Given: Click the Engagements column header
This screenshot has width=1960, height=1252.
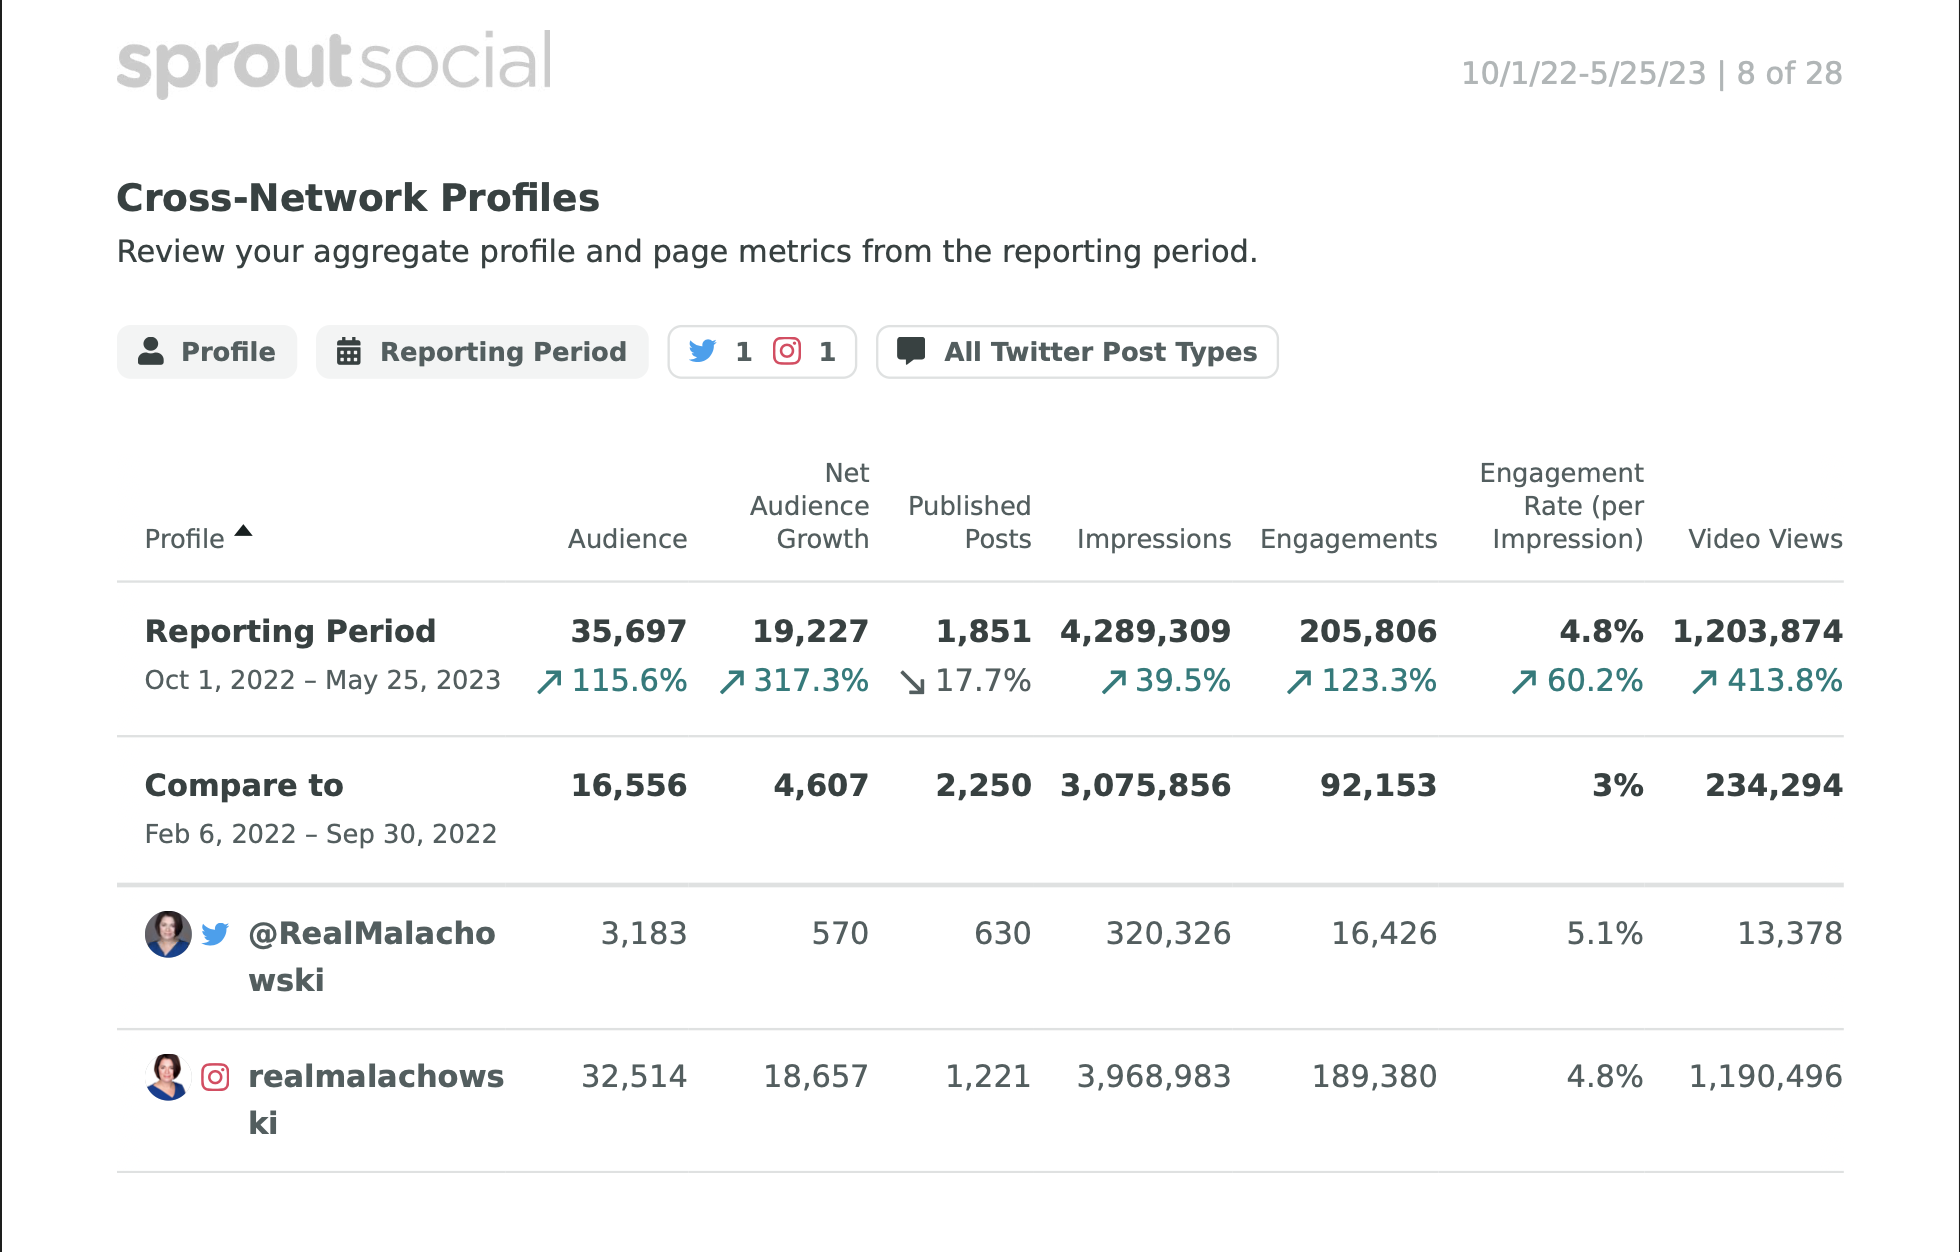Looking at the screenshot, I should 1349,538.
